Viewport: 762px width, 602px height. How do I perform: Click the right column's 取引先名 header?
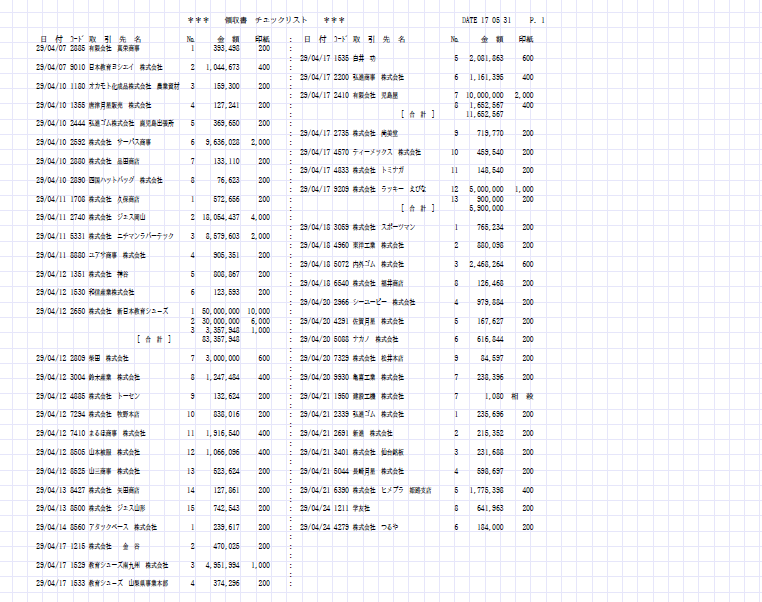(379, 39)
